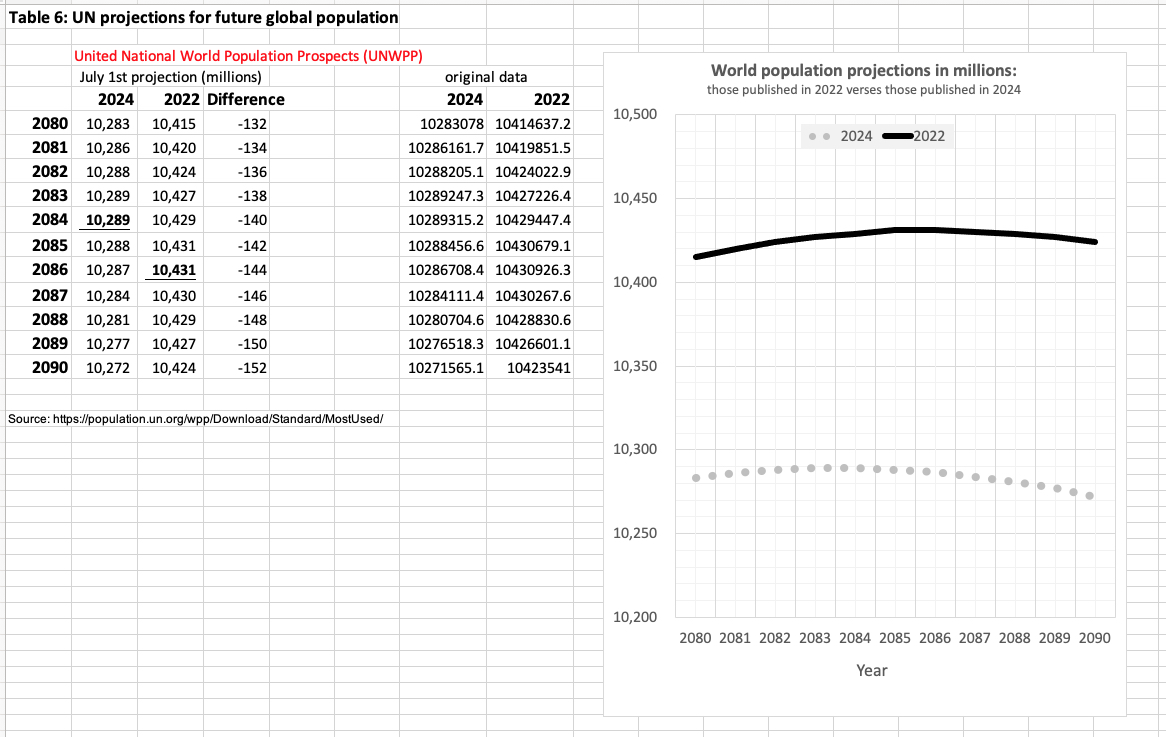Click the thick black 2022 series line
The image size is (1166, 737).
(x=895, y=230)
